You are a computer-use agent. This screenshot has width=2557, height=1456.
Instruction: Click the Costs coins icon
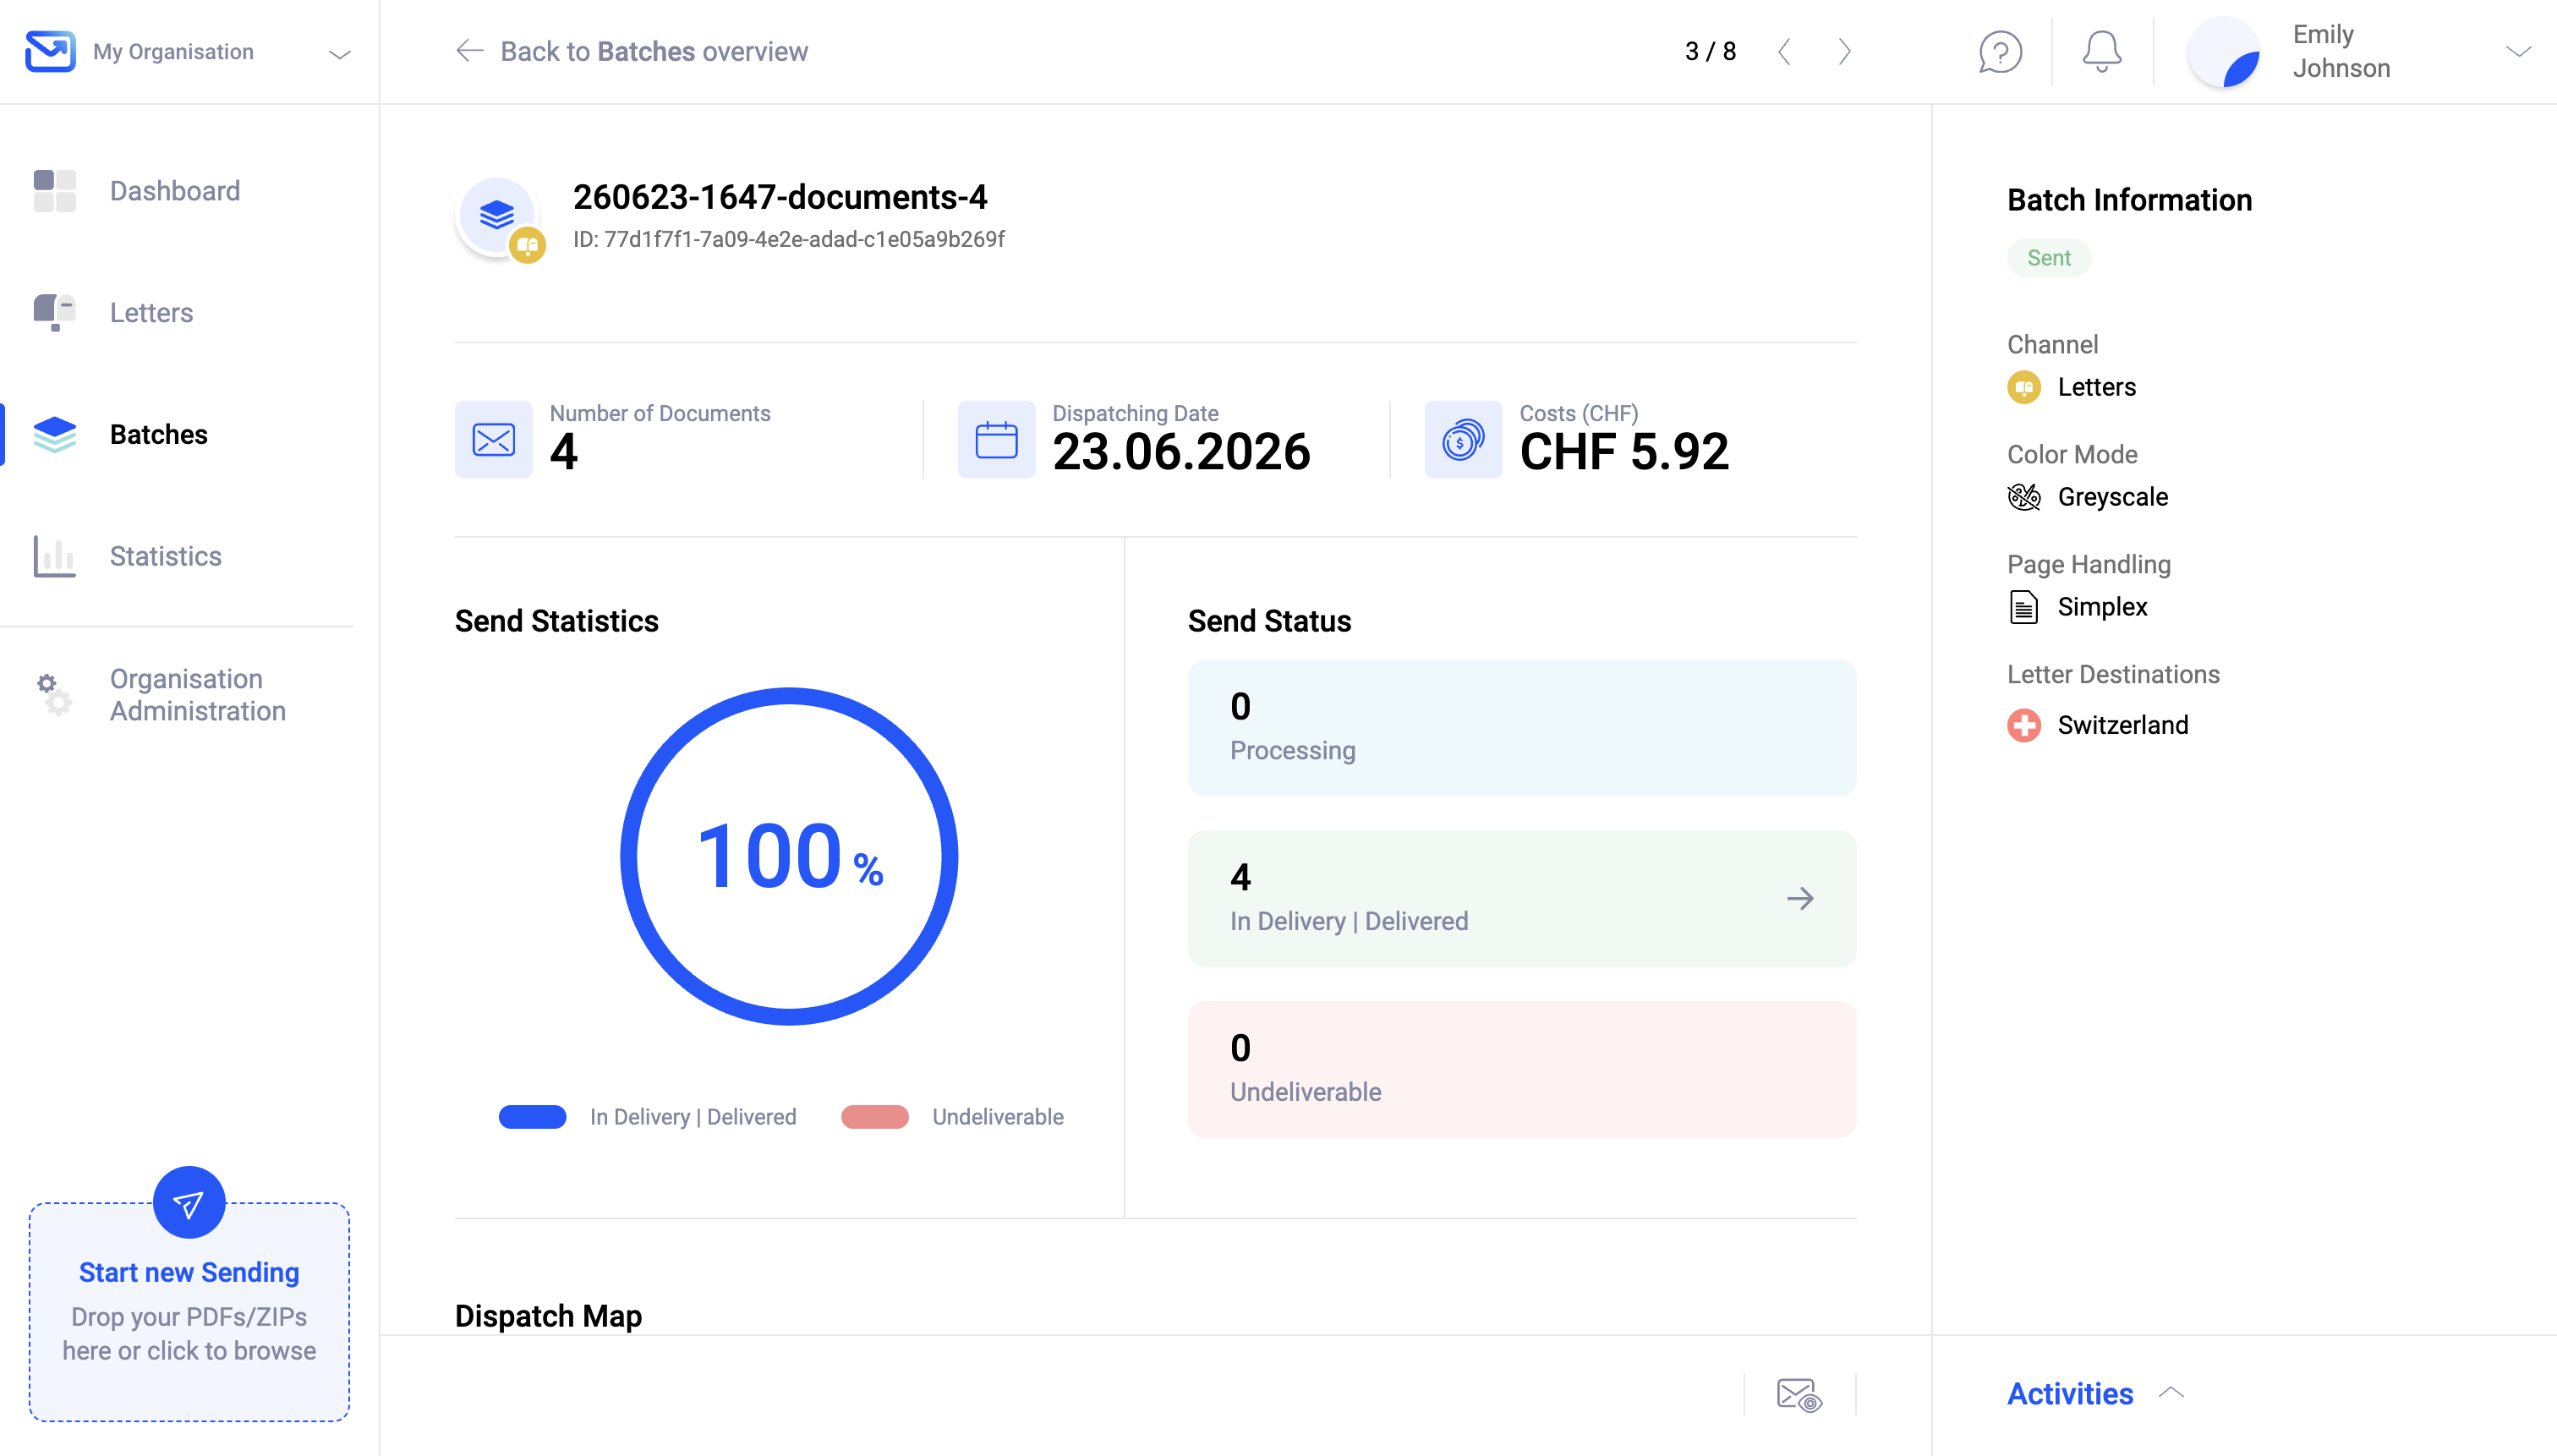click(1463, 440)
